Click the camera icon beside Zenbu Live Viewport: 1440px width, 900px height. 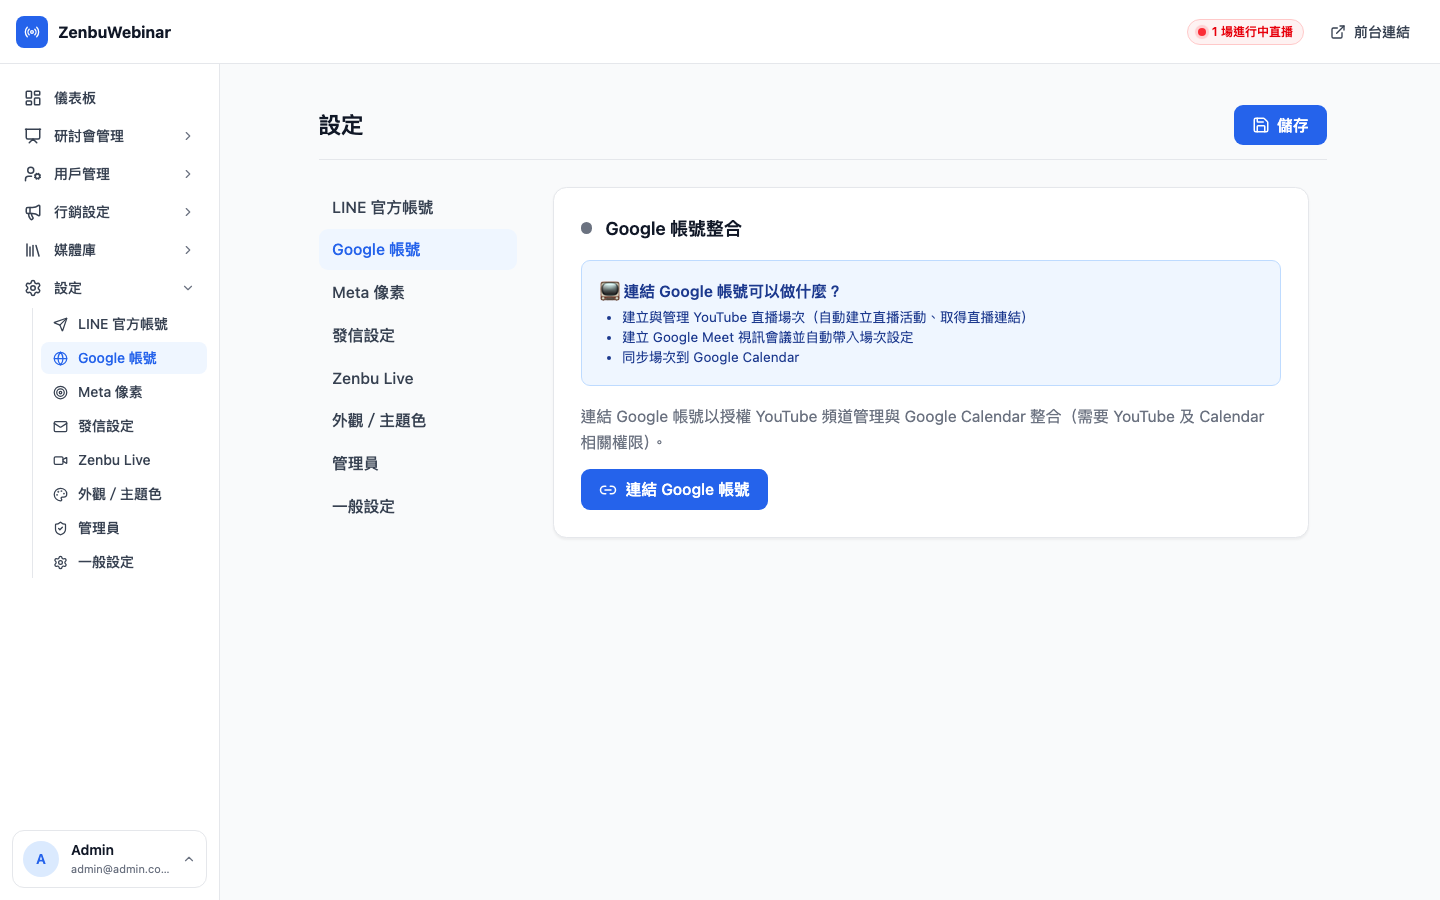pyautogui.click(x=61, y=460)
